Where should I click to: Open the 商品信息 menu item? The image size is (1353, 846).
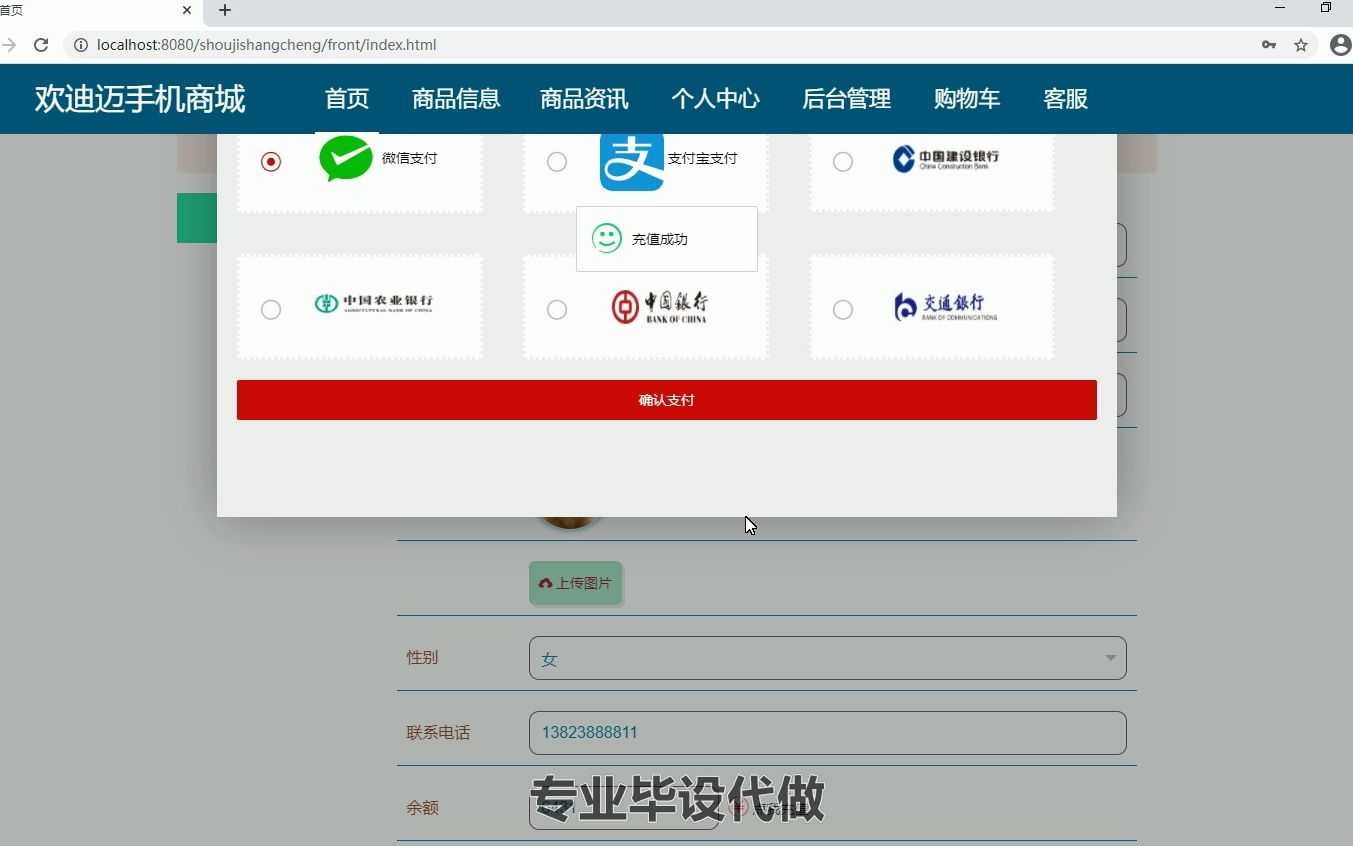(x=456, y=99)
